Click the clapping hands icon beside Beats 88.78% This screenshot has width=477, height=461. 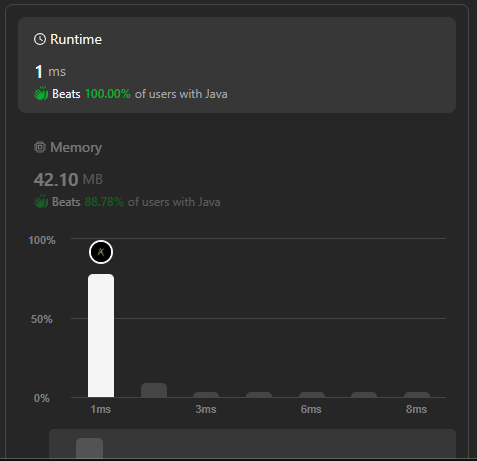[x=41, y=202]
